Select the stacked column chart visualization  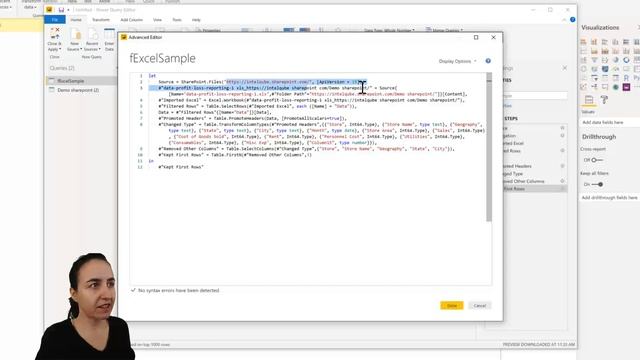[x=594, y=42]
